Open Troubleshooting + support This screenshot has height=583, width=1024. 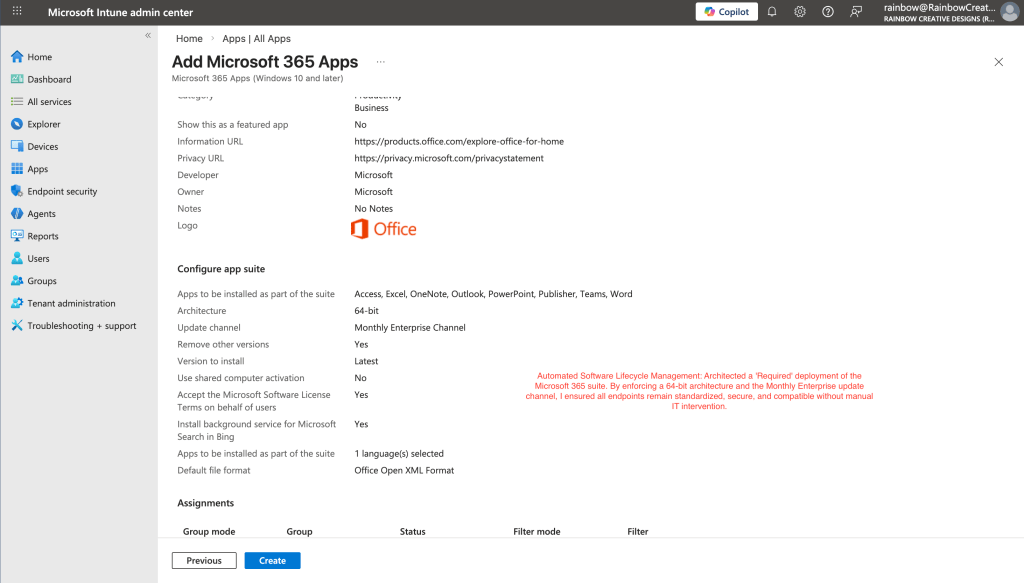point(81,326)
